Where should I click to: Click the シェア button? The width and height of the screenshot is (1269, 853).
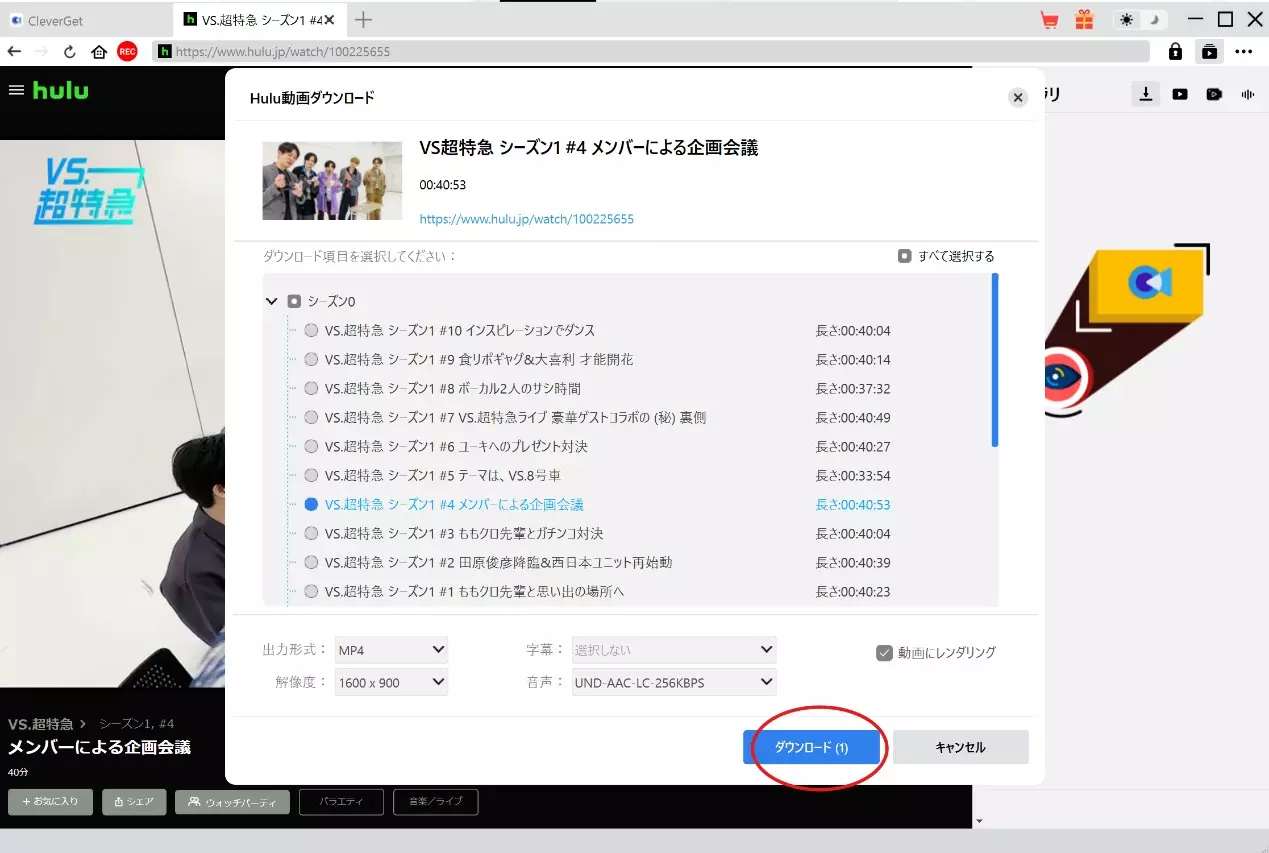(134, 802)
